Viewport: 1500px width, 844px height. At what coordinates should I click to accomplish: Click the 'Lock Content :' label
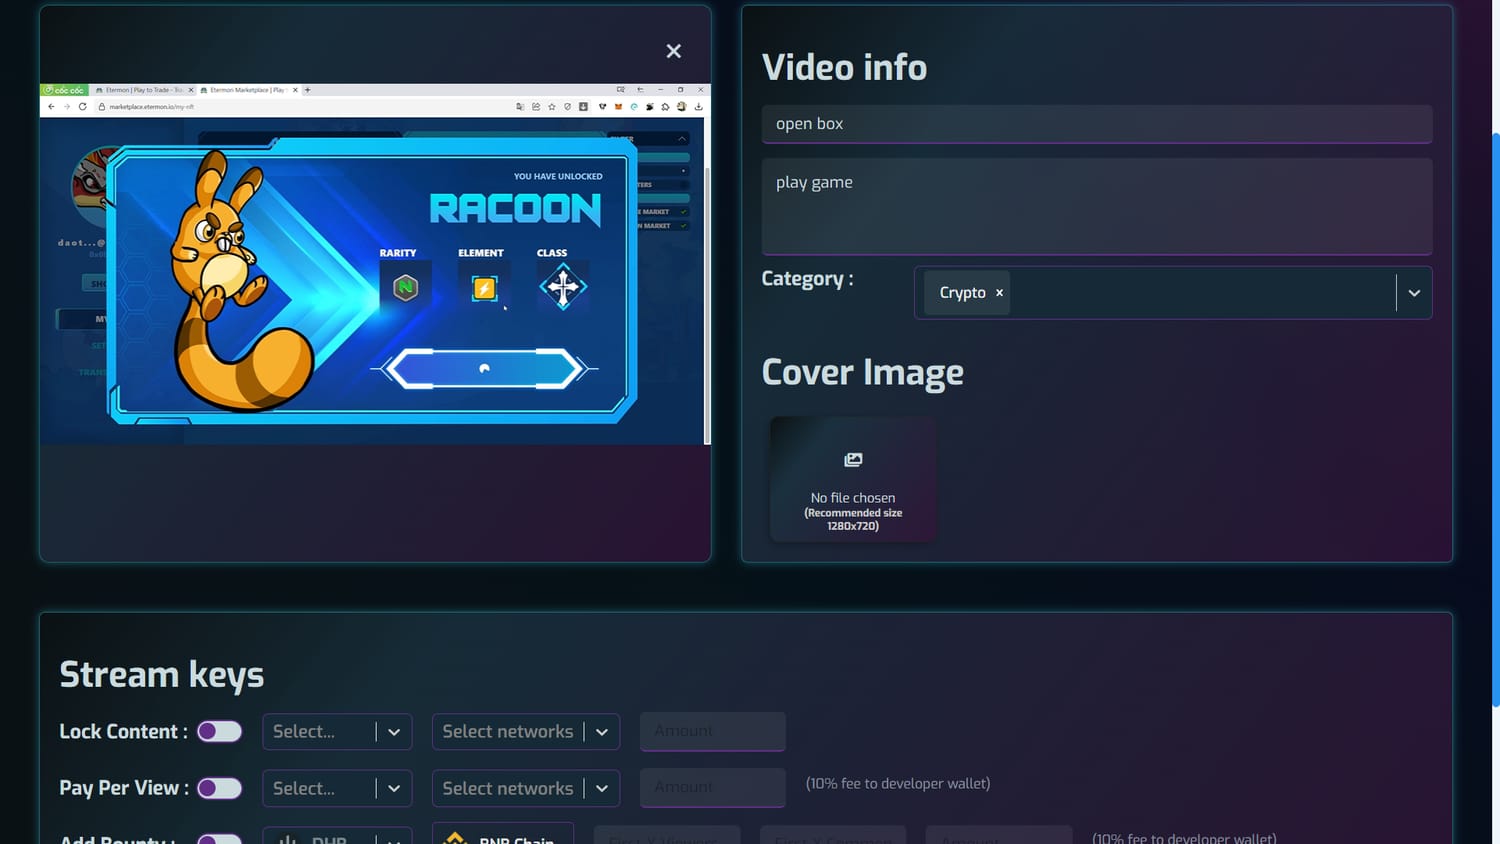pos(124,731)
